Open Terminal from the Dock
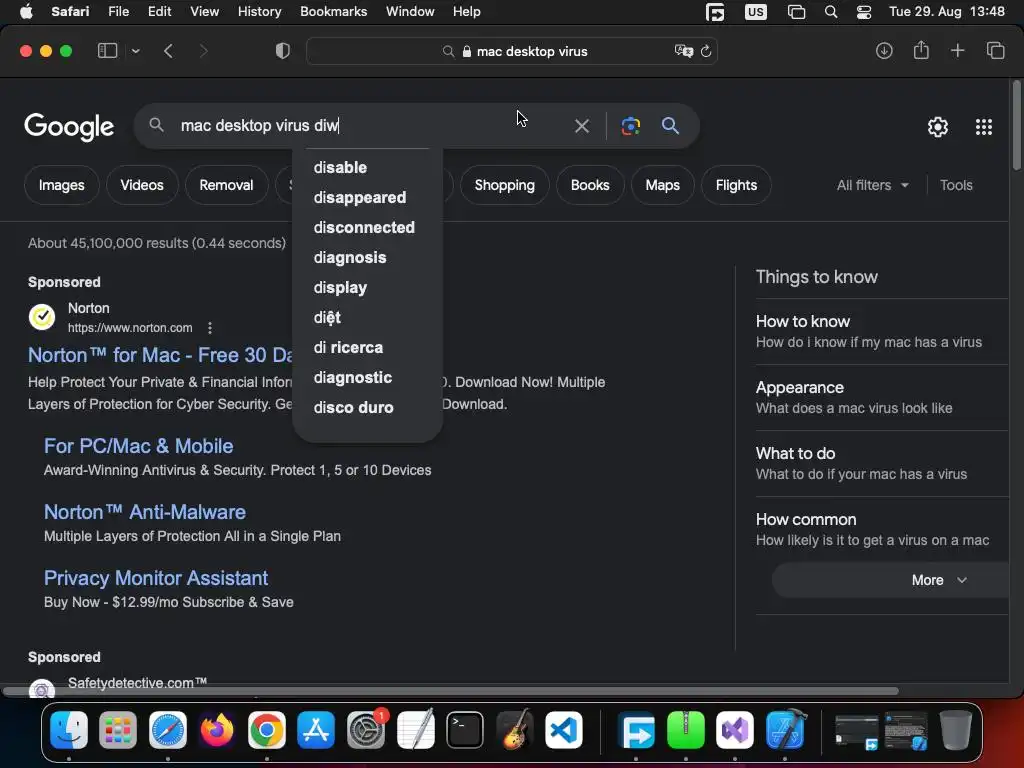1024x768 pixels. click(464, 730)
